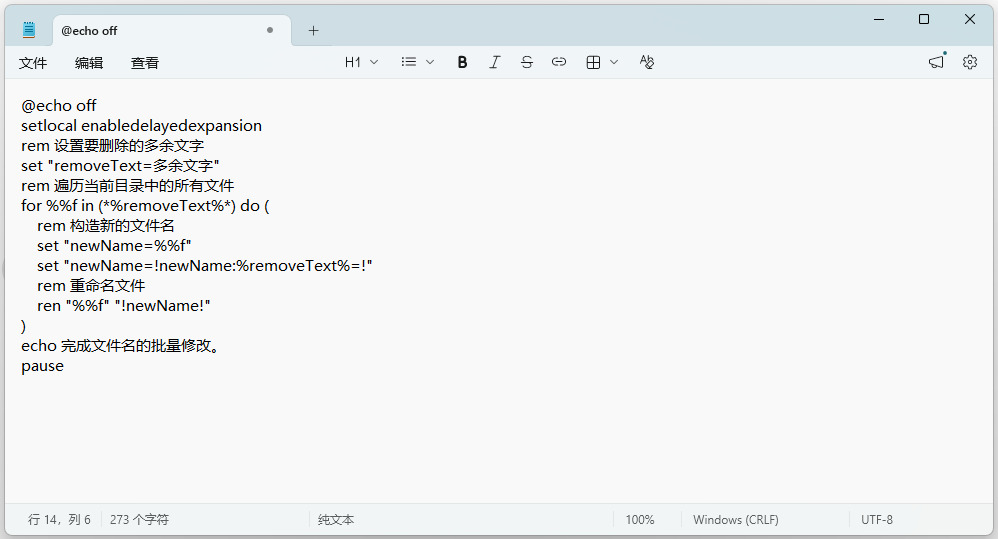
Task: Click the first line '@echo off' in editor
Action: tap(59, 106)
